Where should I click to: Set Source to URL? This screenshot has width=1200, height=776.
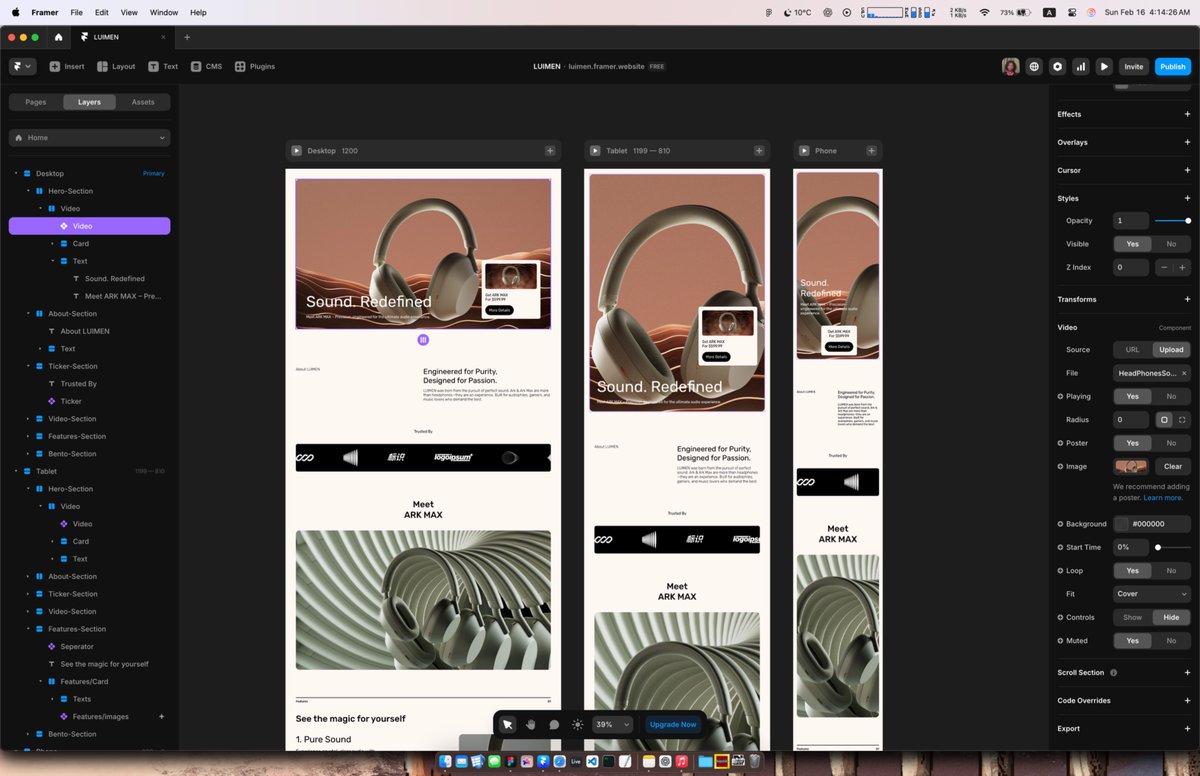(x=1132, y=350)
